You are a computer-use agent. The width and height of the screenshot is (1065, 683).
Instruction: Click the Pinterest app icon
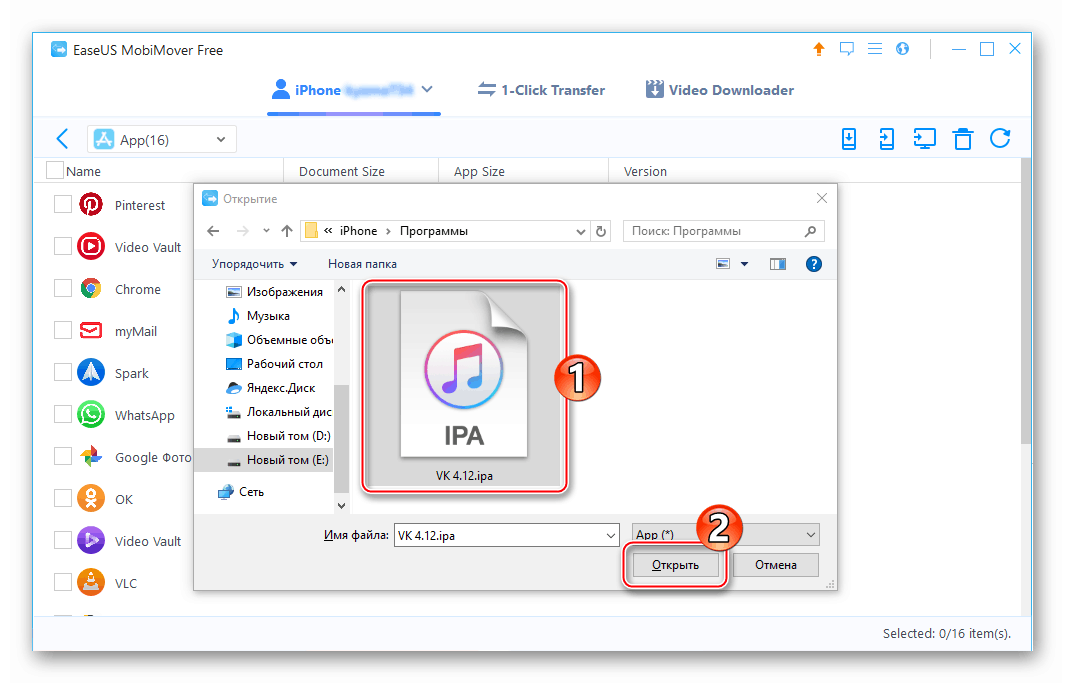click(91, 204)
